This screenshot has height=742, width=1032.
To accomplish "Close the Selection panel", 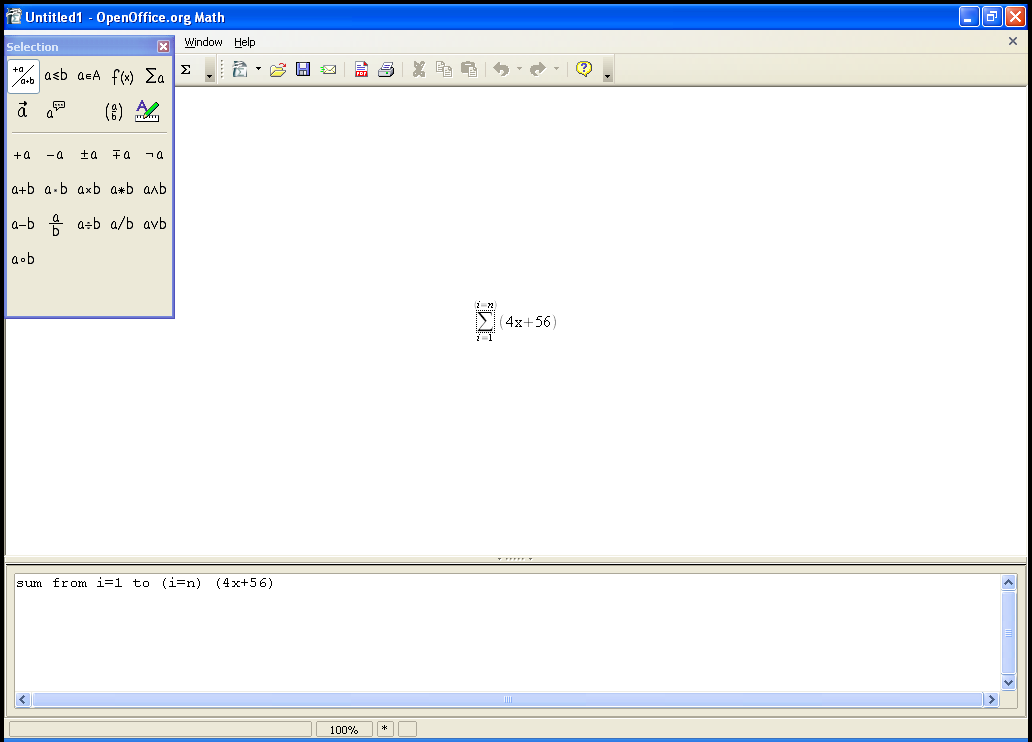I will tap(163, 47).
